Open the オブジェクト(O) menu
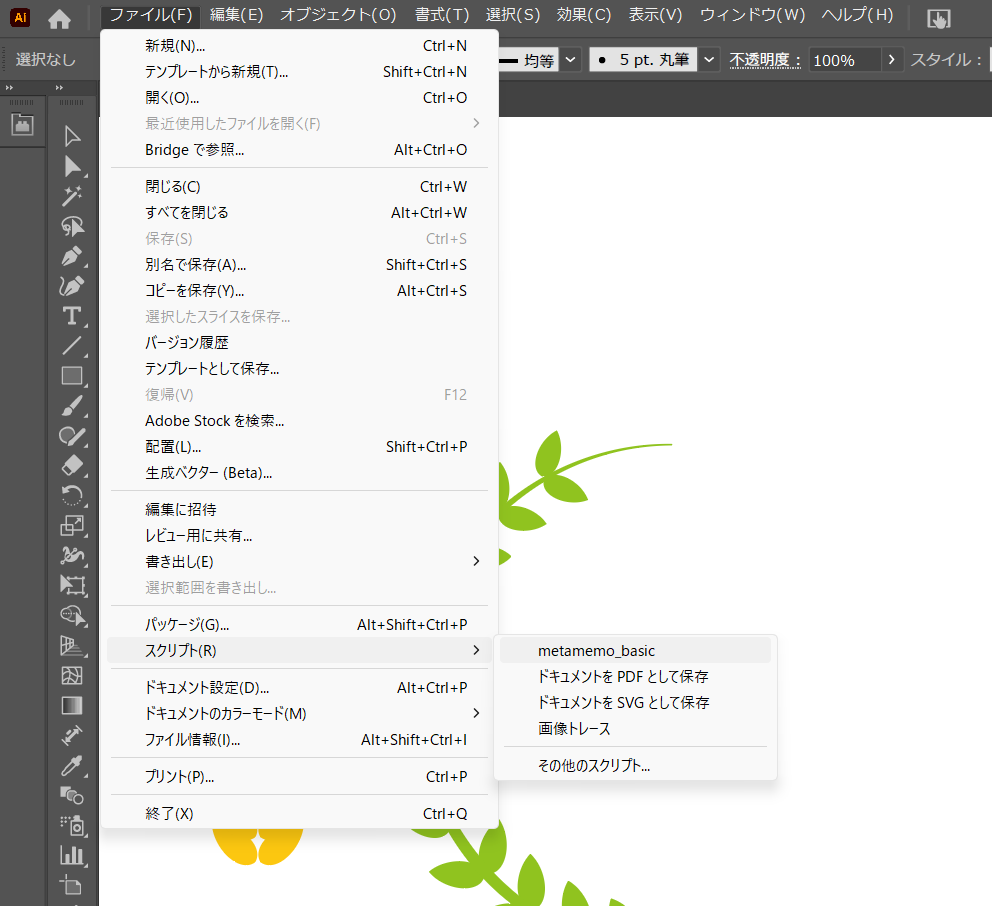Image resolution: width=992 pixels, height=906 pixels. tap(338, 15)
